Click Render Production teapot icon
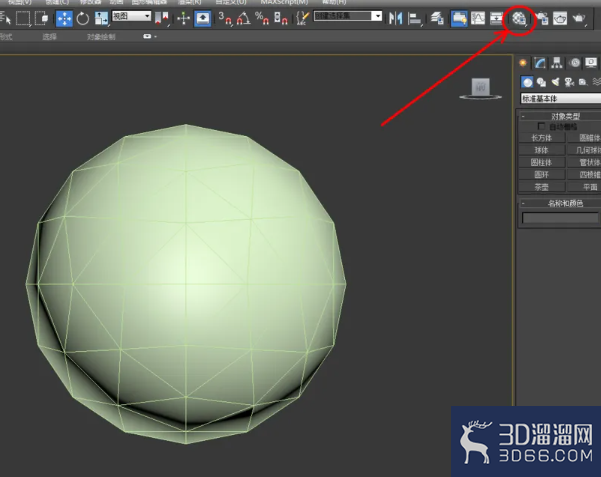601x477 pixels. click(579, 18)
